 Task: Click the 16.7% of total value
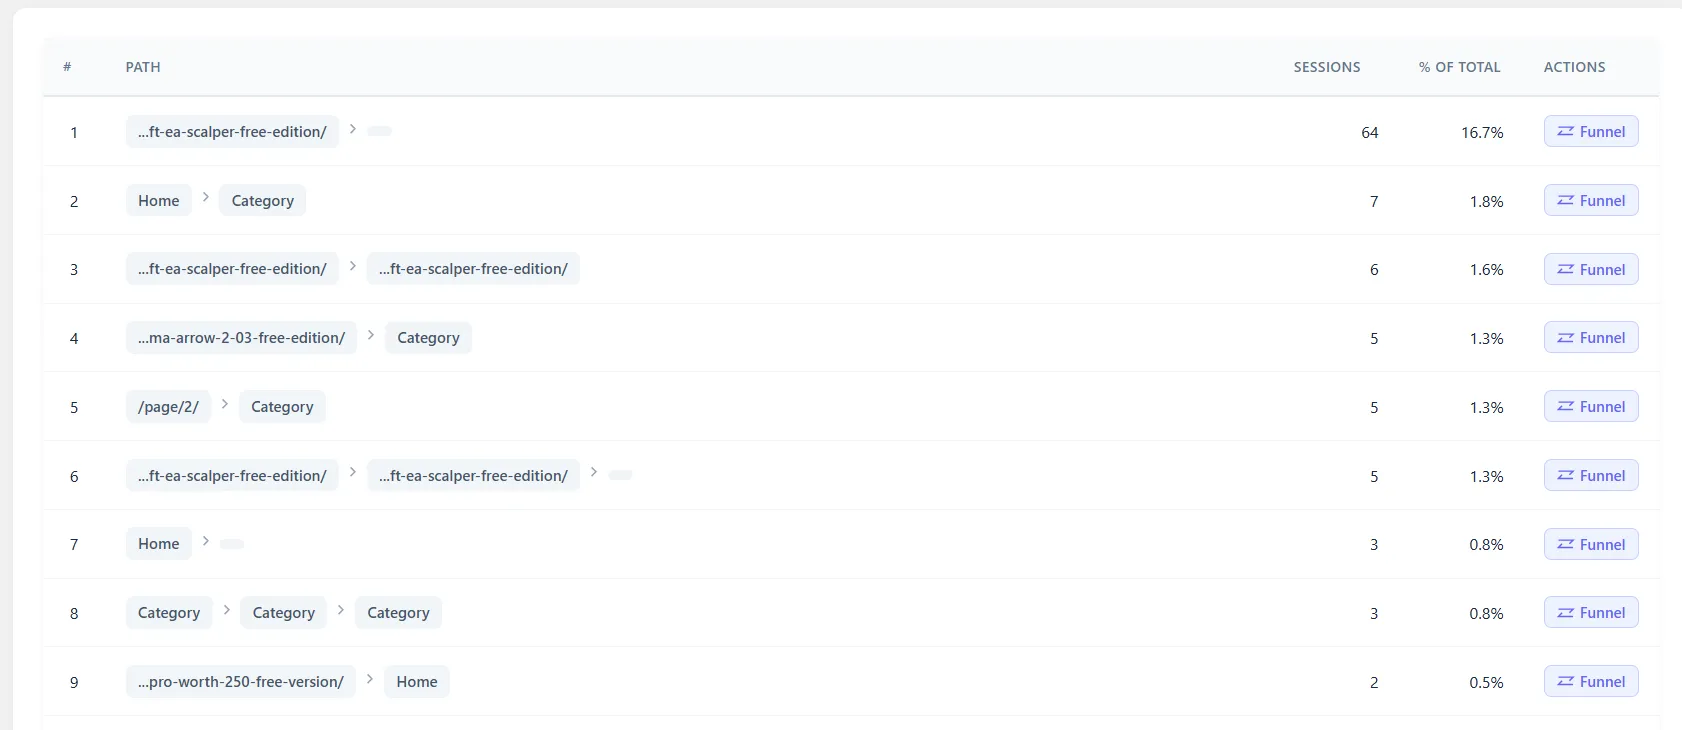pyautogui.click(x=1482, y=132)
